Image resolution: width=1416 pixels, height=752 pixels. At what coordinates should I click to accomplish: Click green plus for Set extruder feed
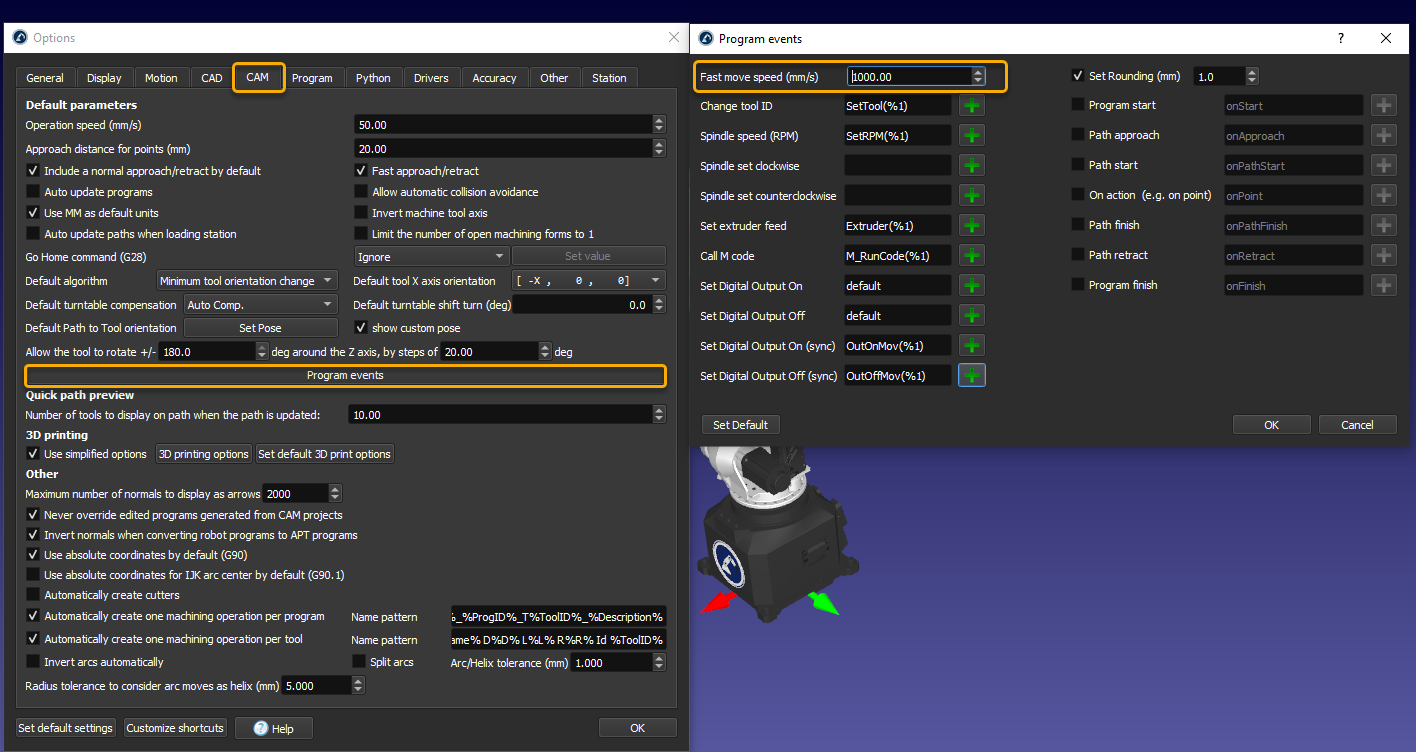click(x=972, y=225)
